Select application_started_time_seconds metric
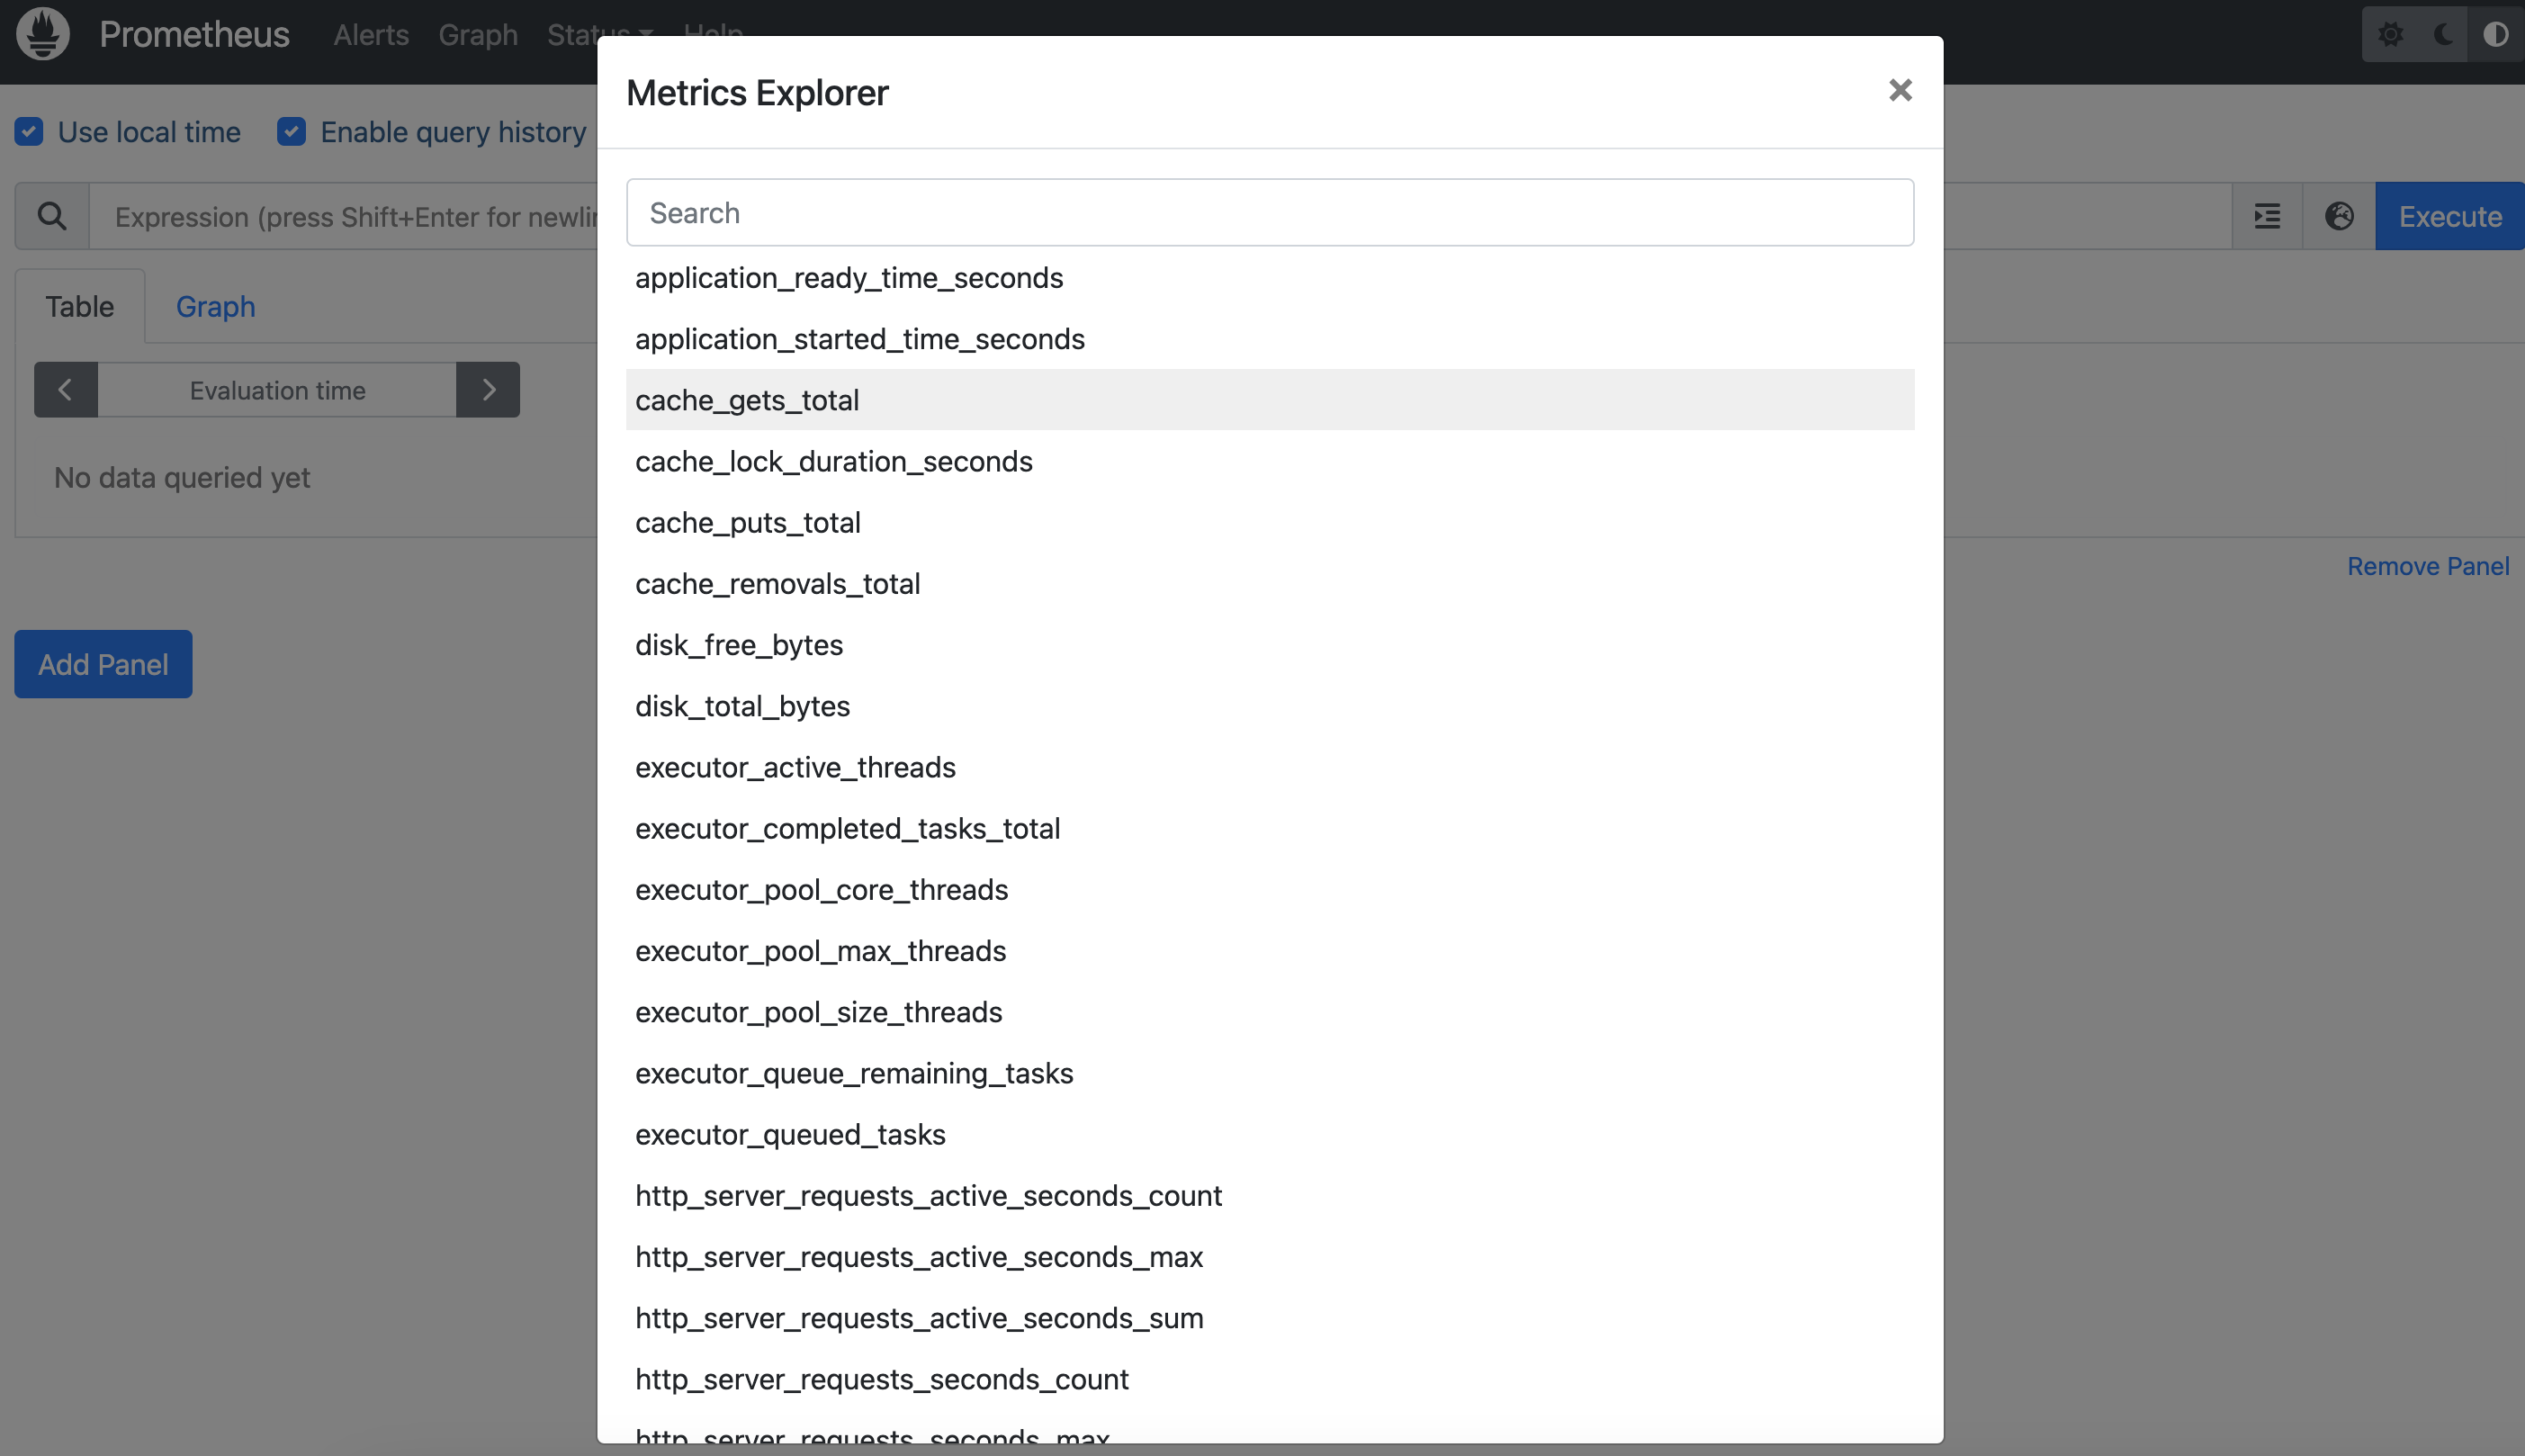Screen dimensions: 2525x1456 click(1270, 339)
